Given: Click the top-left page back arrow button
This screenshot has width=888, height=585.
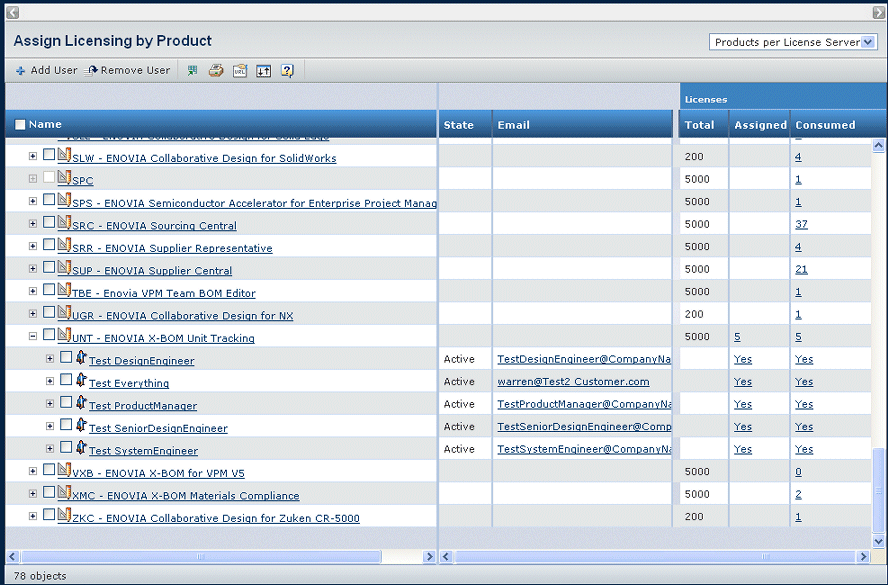Looking at the screenshot, I should (12, 12).
